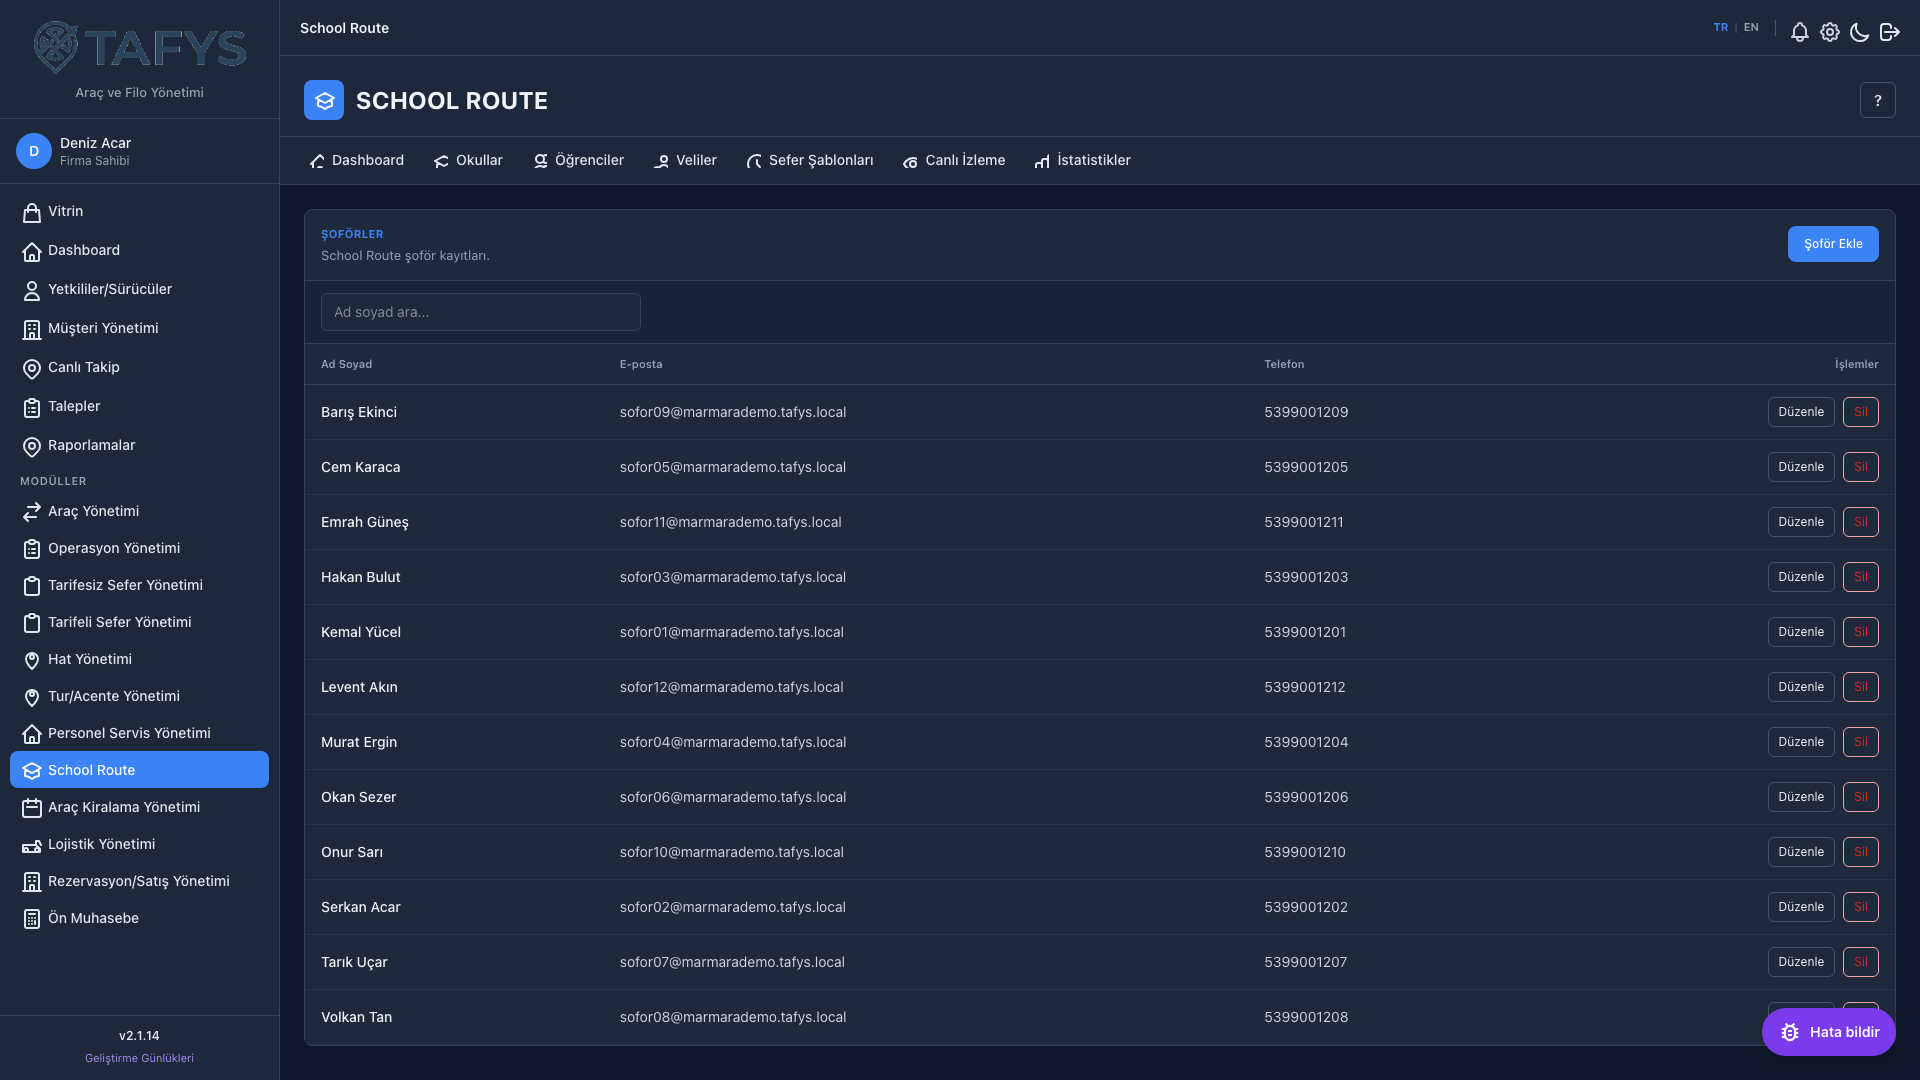Viewport: 1920px width, 1080px height.
Task: Open the notifications bell icon
Action: tap(1799, 32)
